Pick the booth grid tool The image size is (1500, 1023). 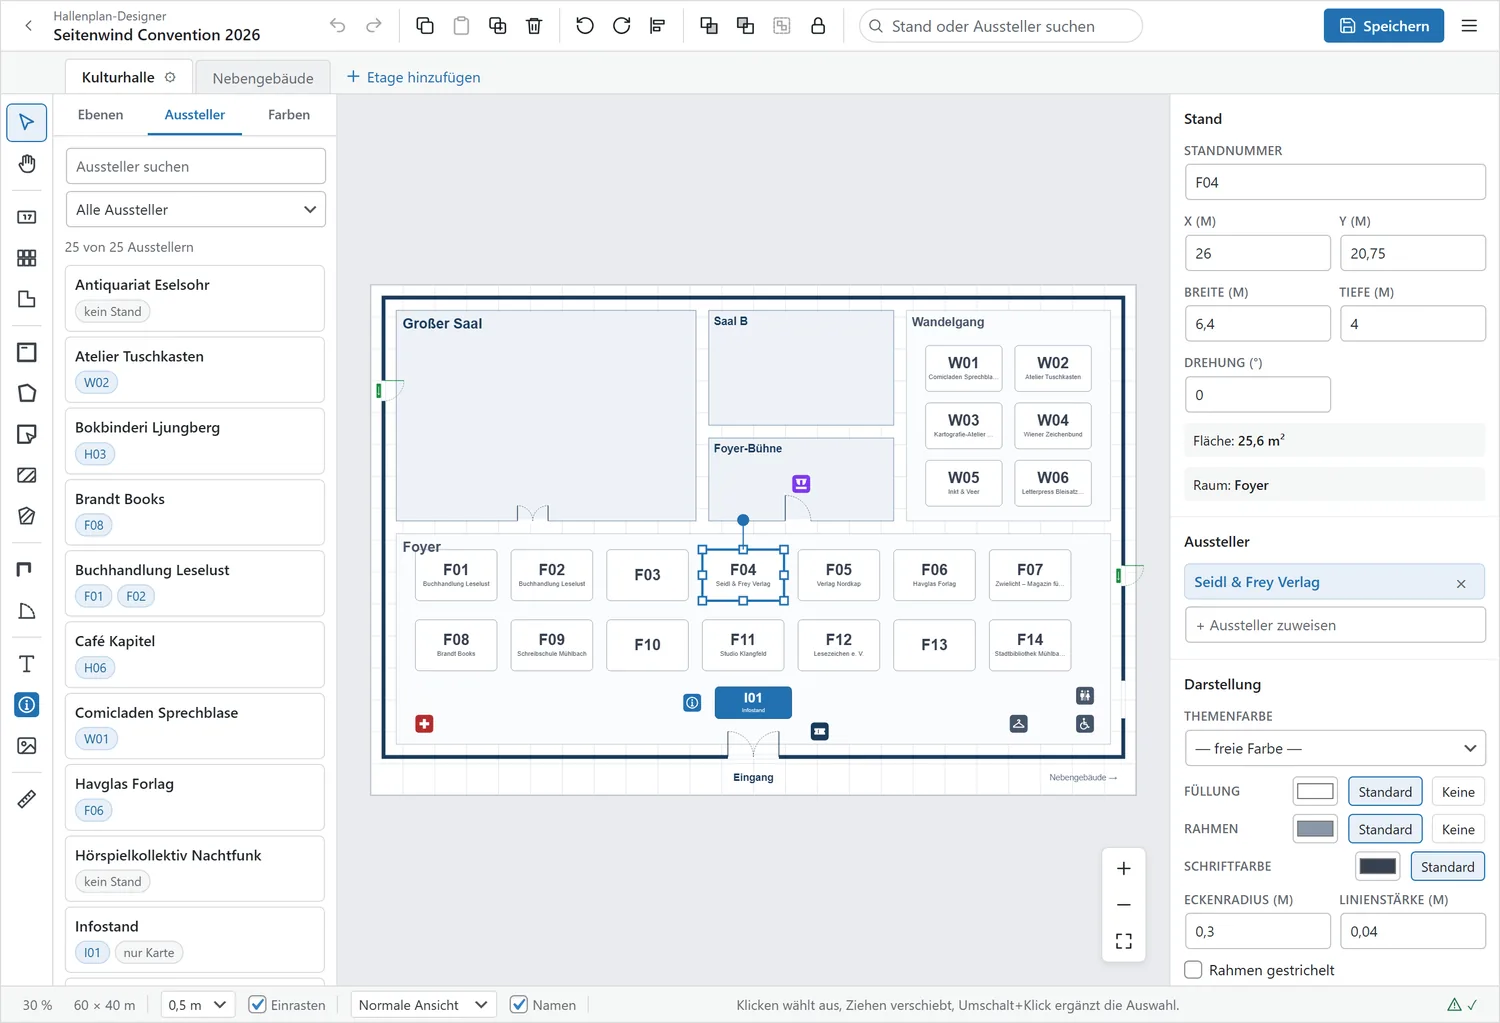click(27, 258)
